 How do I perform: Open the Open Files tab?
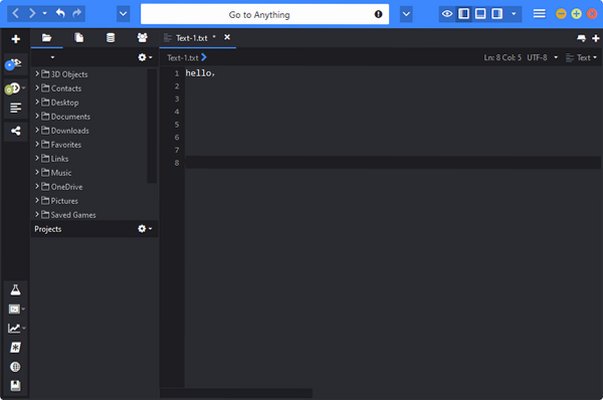79,38
